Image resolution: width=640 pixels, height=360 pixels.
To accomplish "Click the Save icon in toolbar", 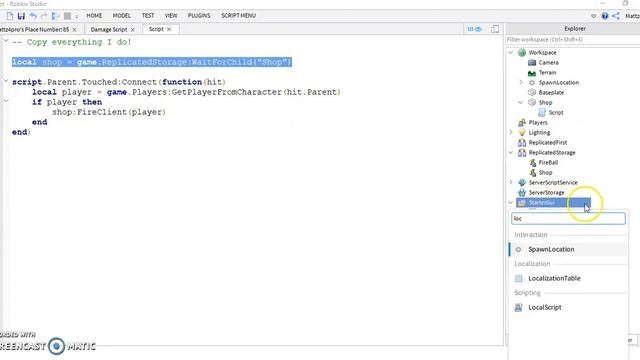I will (21, 16).
